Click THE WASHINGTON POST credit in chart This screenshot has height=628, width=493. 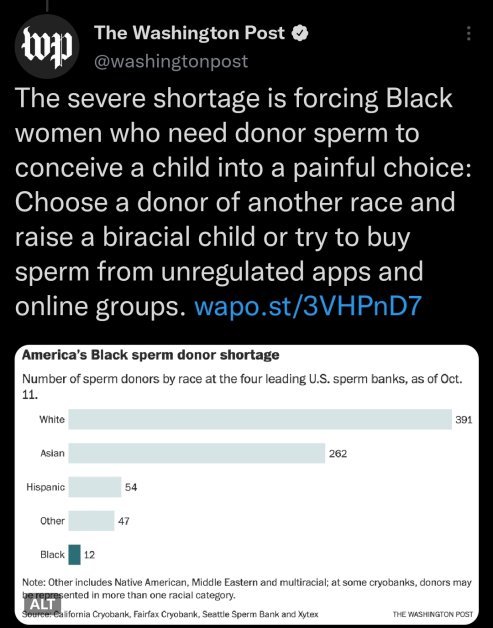pos(433,614)
